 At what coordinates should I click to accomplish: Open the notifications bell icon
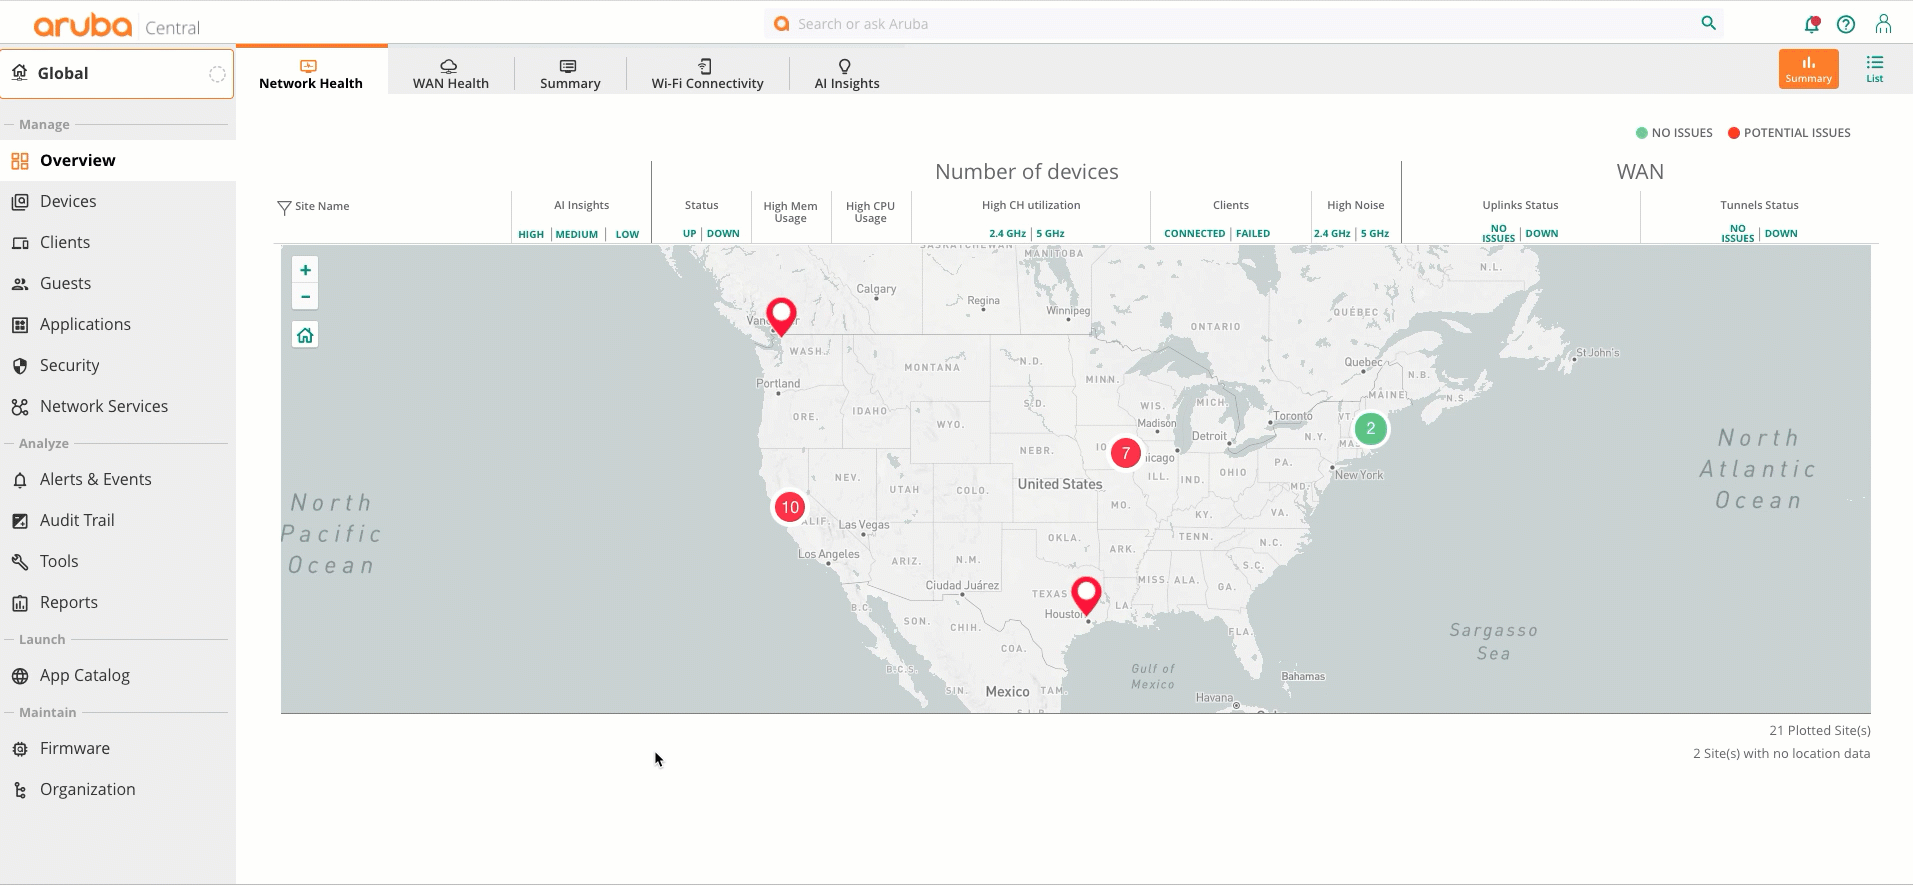point(1811,24)
